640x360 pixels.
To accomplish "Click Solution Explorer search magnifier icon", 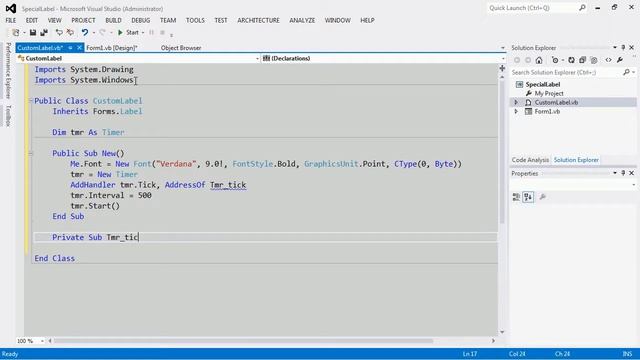I will tap(627, 72).
